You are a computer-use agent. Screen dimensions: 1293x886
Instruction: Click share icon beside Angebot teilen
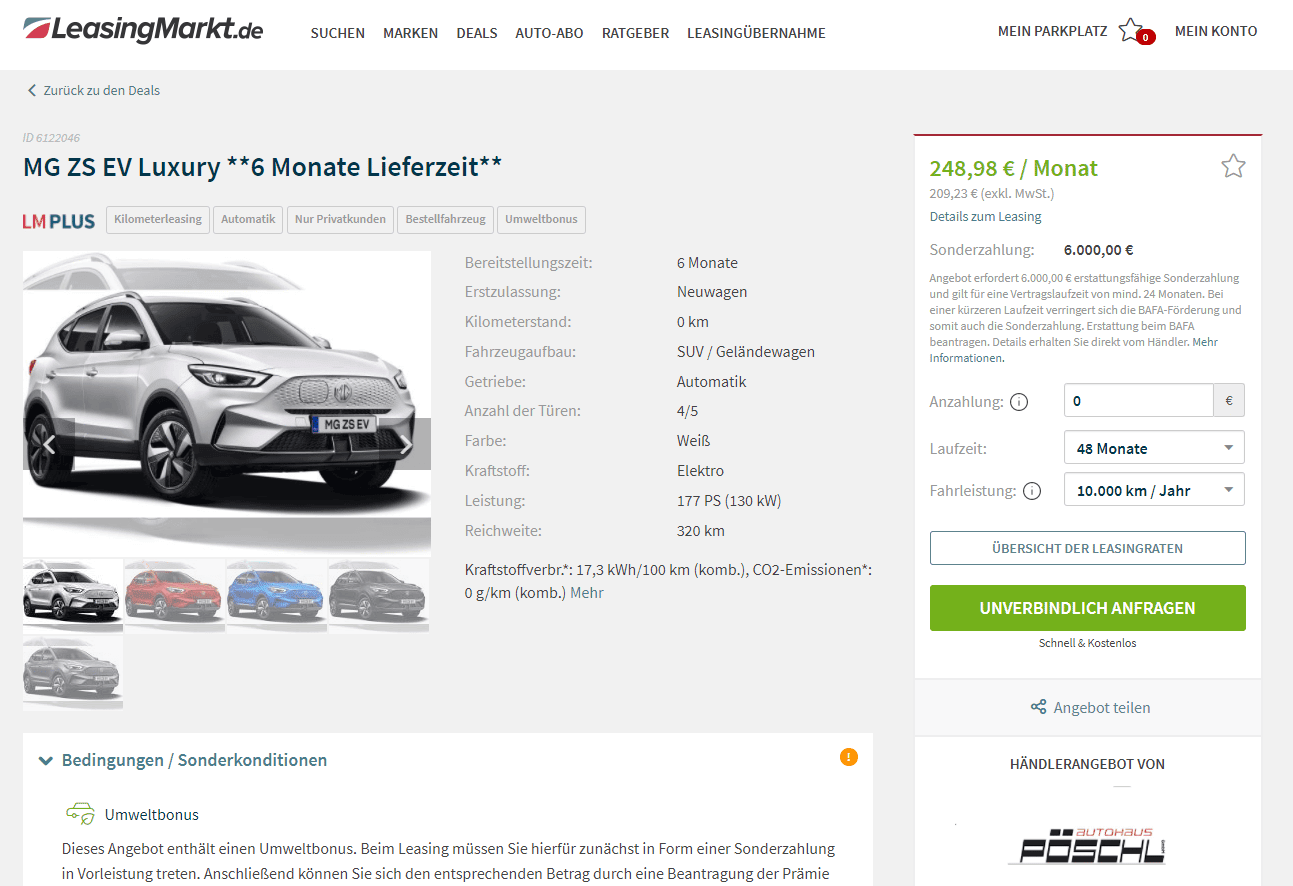tap(1038, 707)
